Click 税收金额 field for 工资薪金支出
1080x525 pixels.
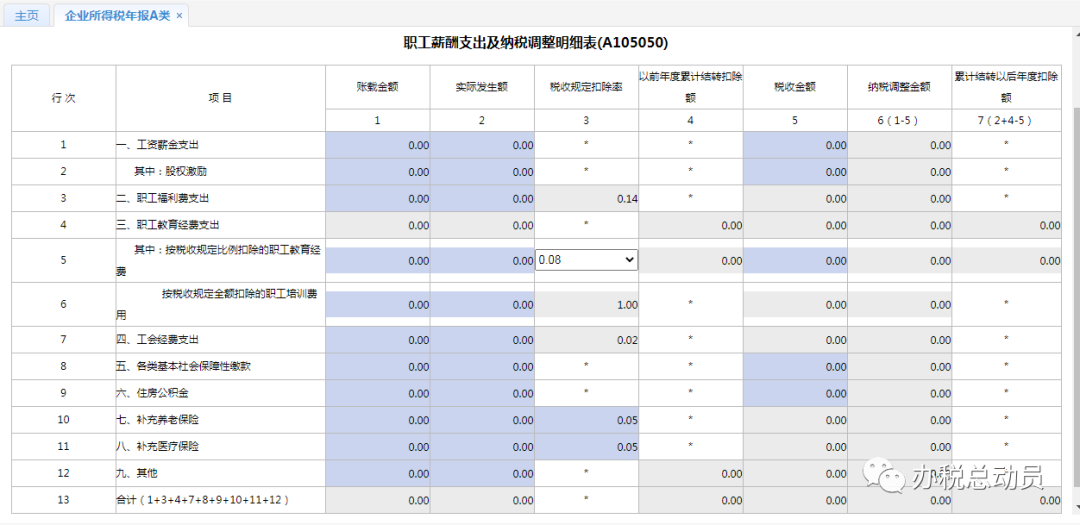[795, 145]
